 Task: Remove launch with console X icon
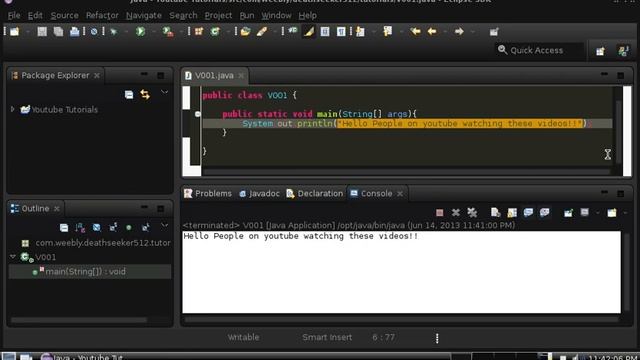pyautogui.click(x=456, y=212)
